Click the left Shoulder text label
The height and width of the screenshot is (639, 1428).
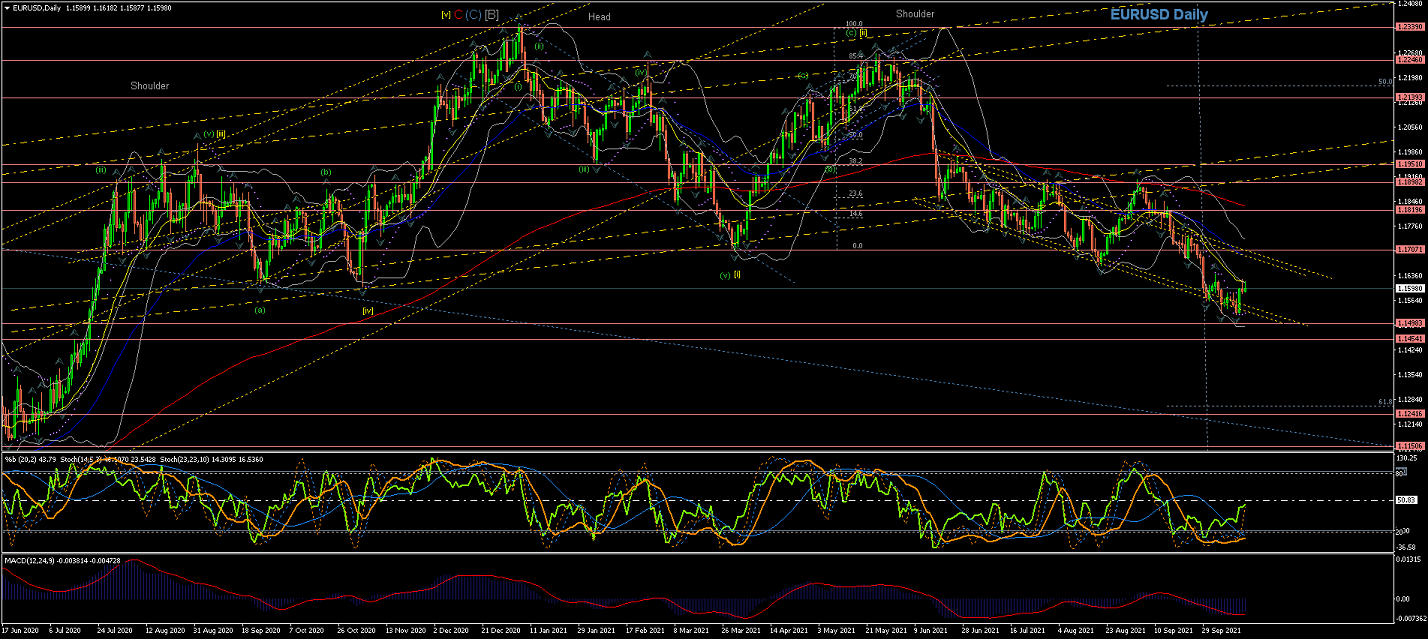pyautogui.click(x=149, y=86)
